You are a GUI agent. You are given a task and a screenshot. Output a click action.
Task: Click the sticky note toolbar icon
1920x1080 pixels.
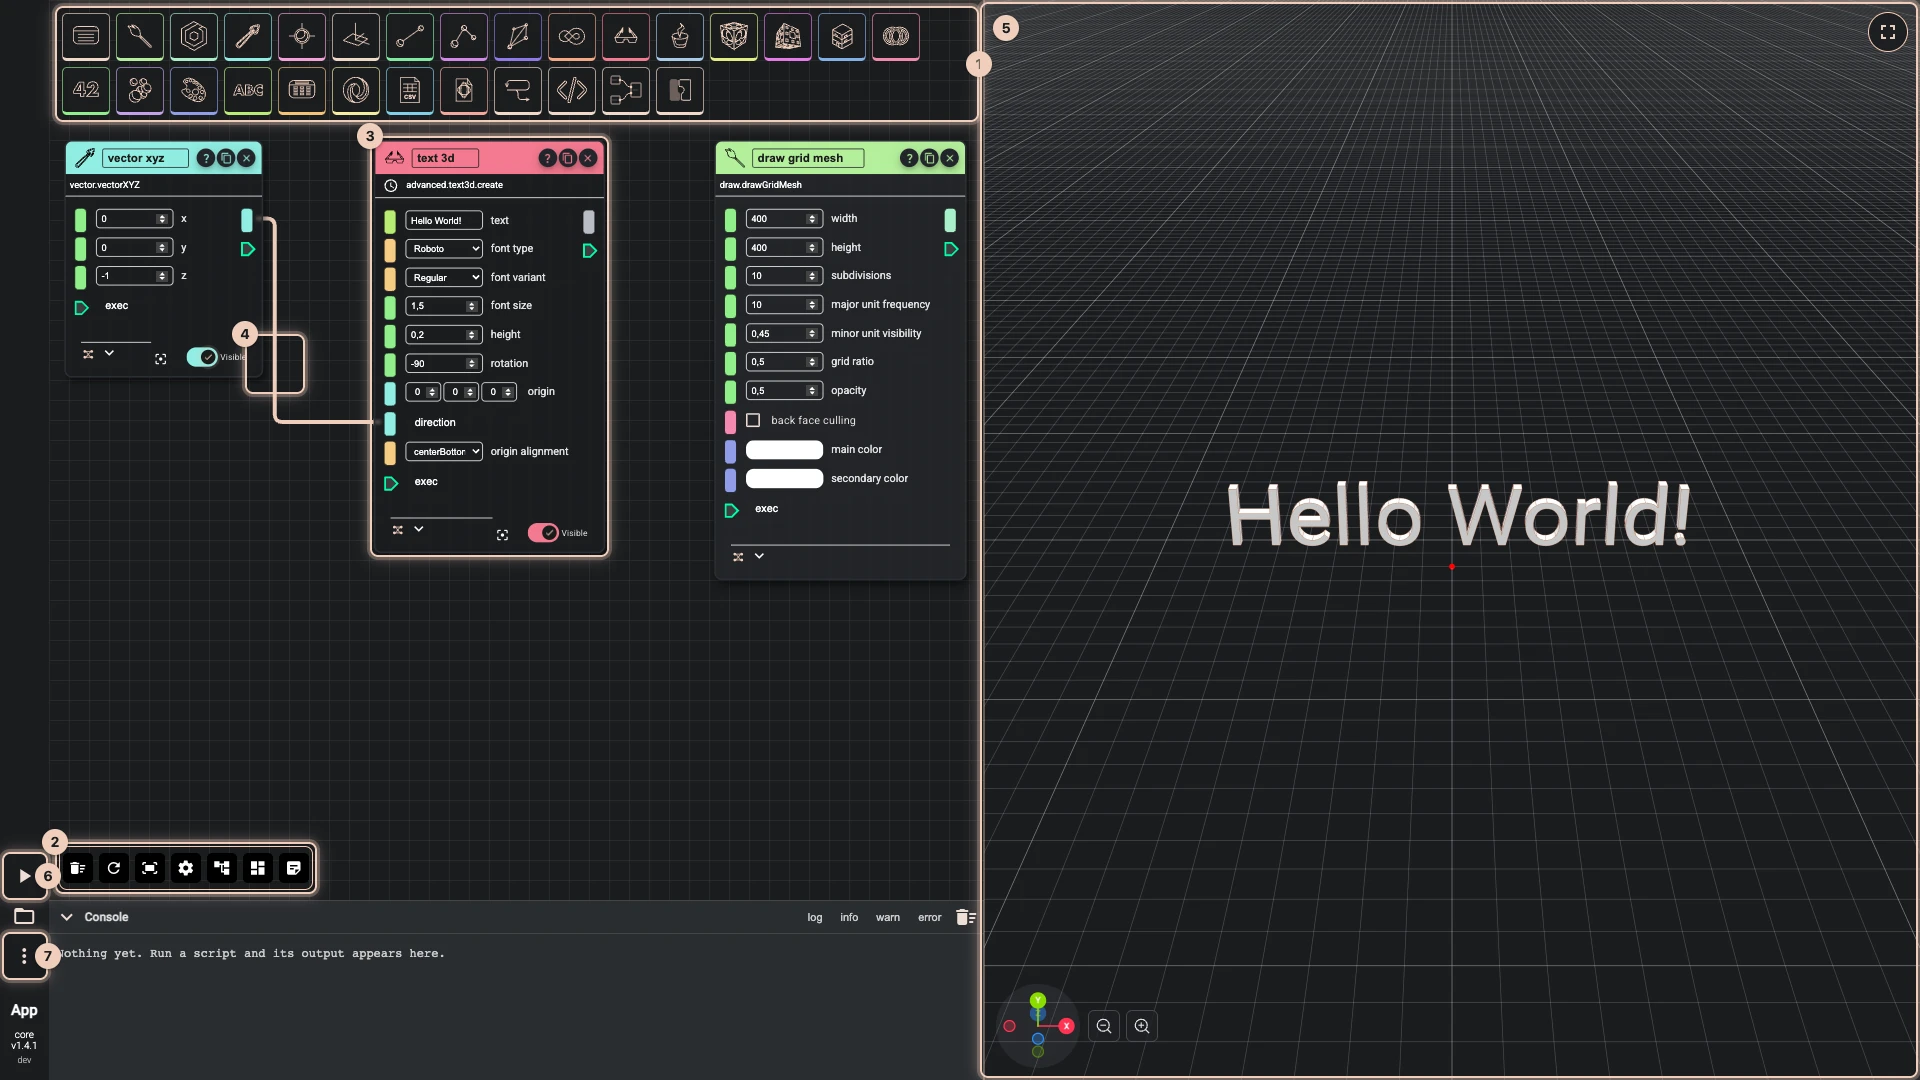click(294, 868)
